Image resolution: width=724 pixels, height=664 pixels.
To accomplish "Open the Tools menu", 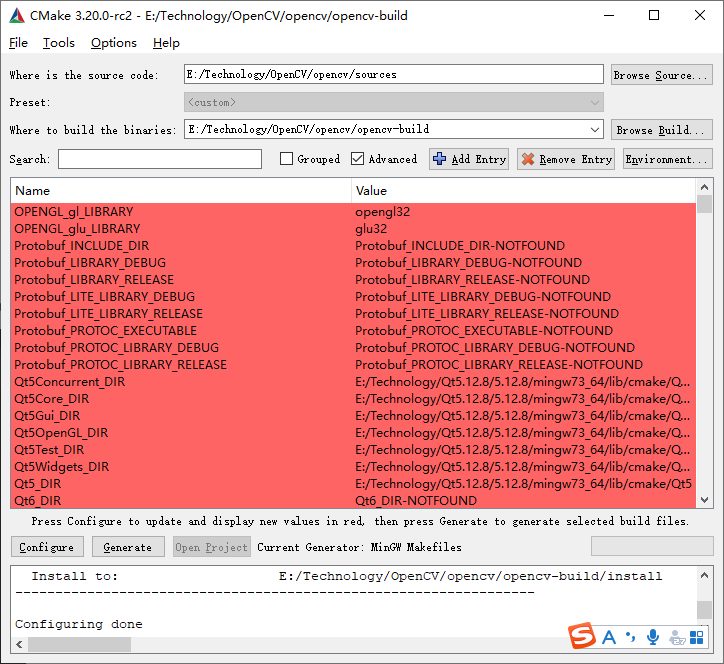I will [59, 43].
